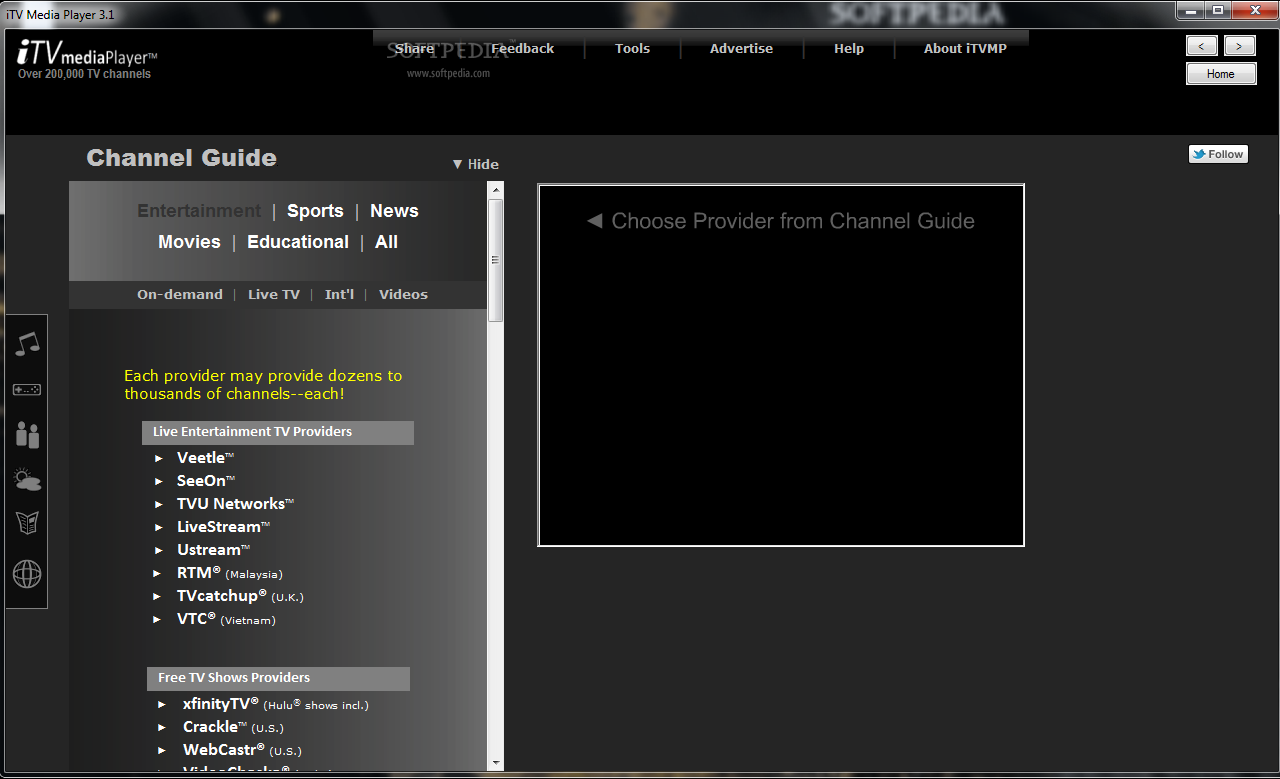Screen dimensions: 1280x779
Task: Open the Ustream provider
Action: pos(213,550)
